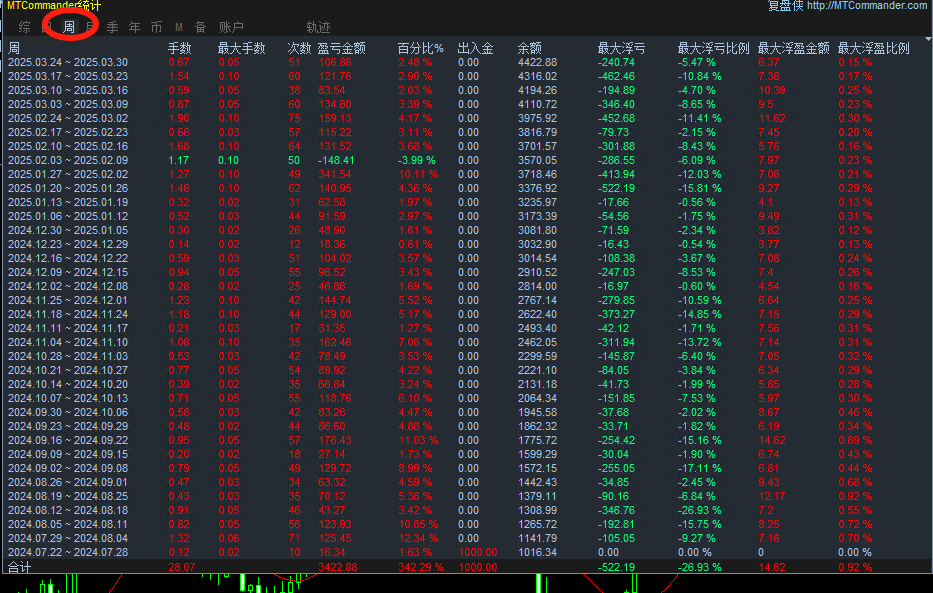Select the circled 周 weekly tab
Image resolution: width=933 pixels, height=593 pixels.
pyautogui.click(x=70, y=27)
